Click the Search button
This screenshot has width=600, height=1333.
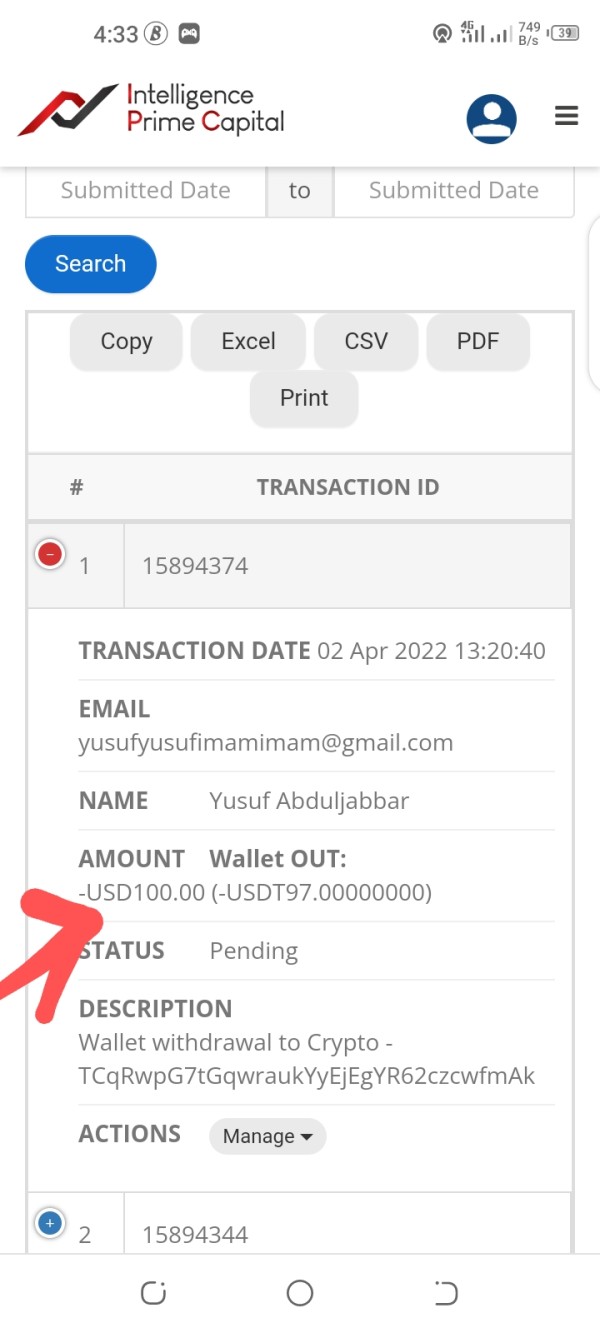(x=90, y=264)
